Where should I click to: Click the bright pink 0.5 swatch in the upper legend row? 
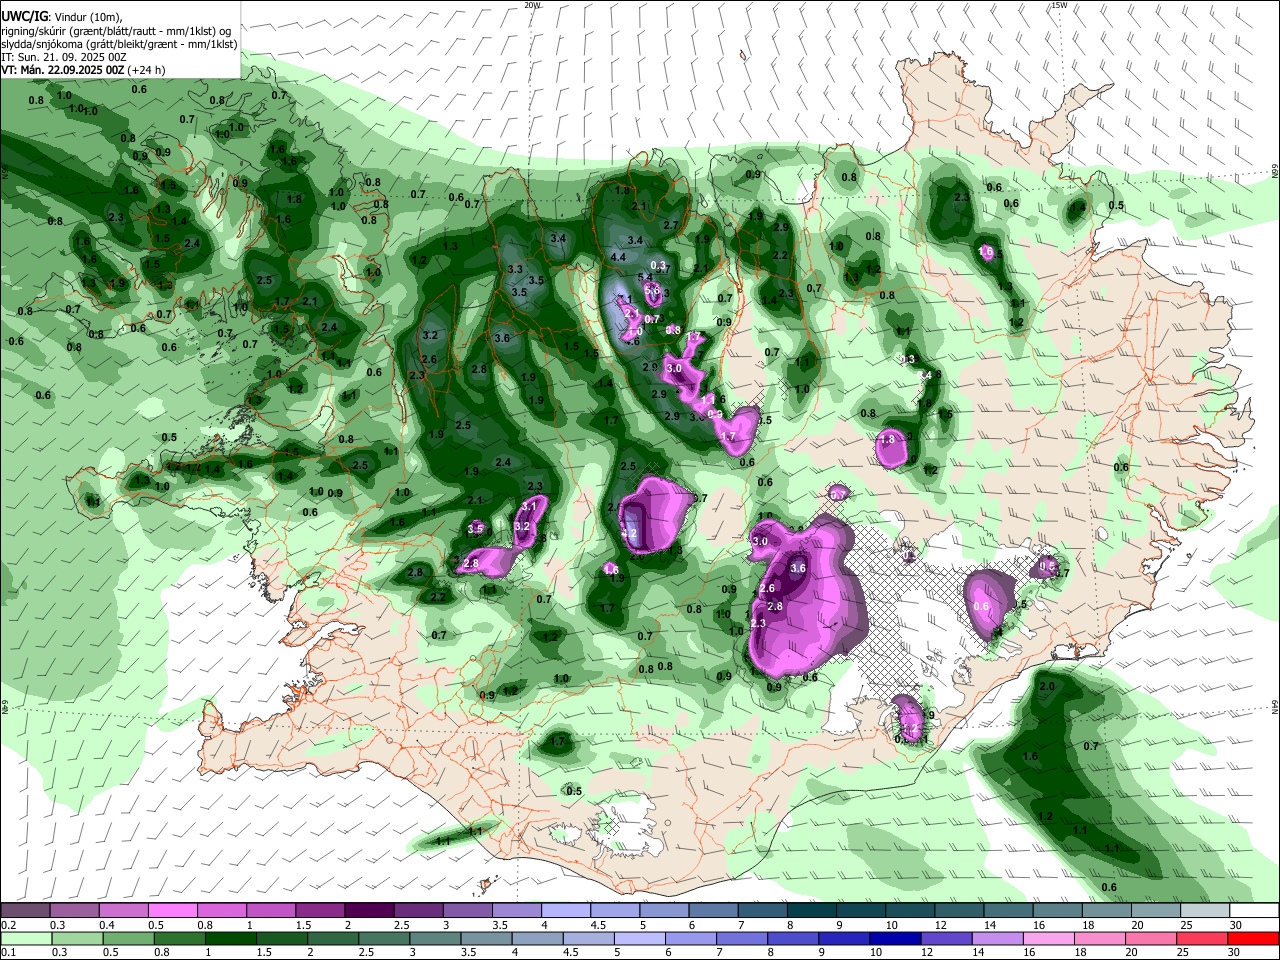tap(172, 911)
